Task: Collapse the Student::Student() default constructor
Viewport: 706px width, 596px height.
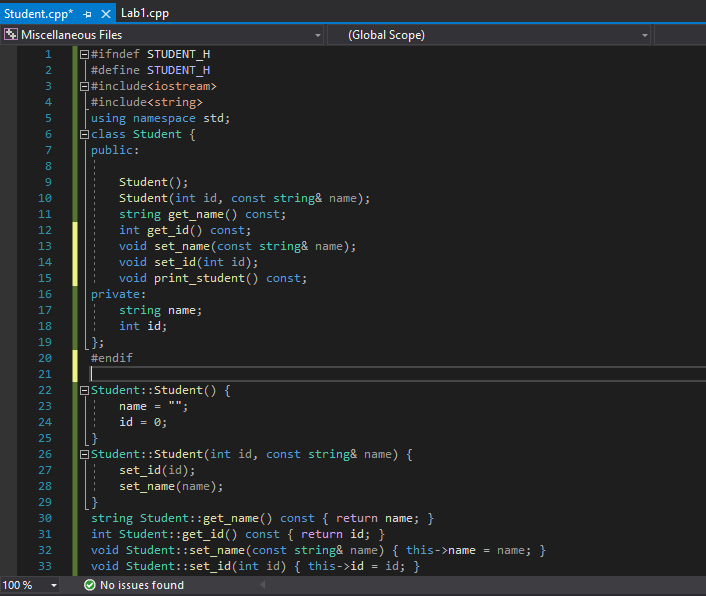Action: [x=84, y=391]
